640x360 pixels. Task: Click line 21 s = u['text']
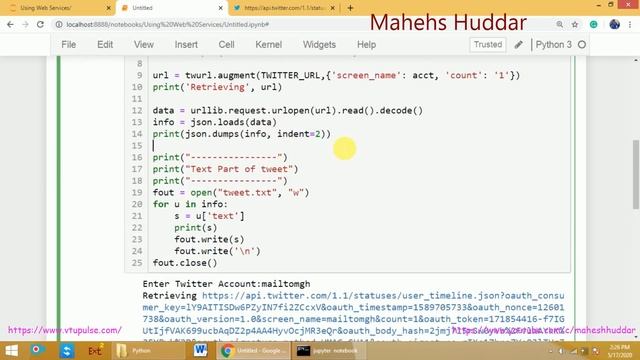(x=209, y=216)
